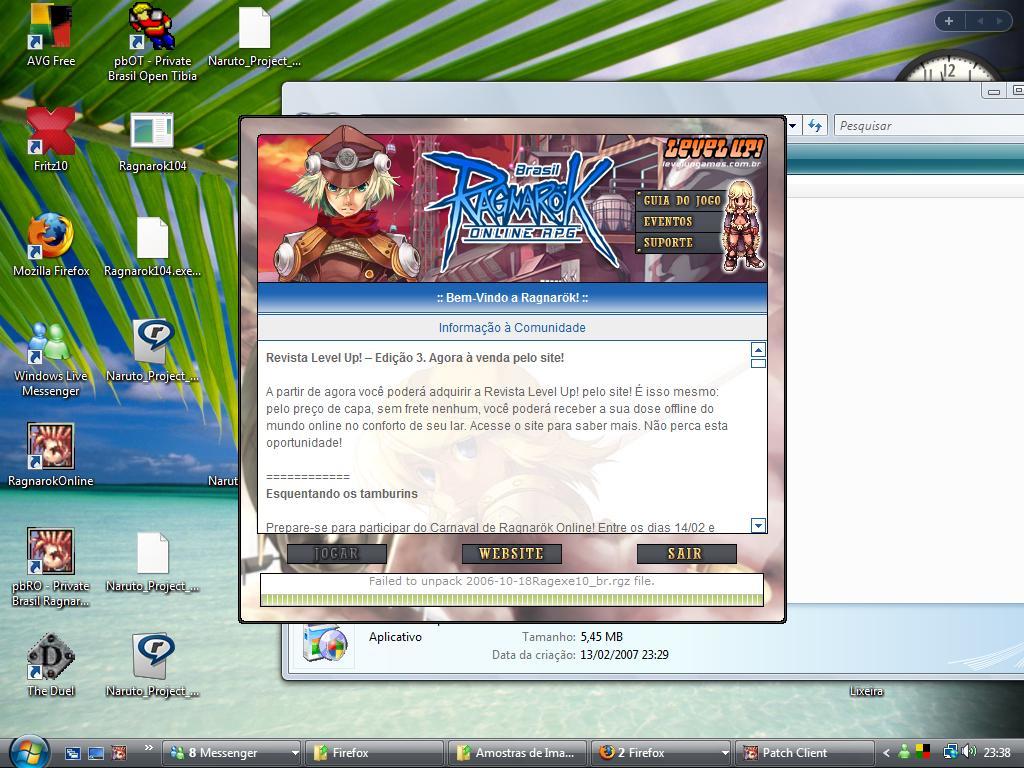The image size is (1024, 768).
Task: Click the Messenger status tray icon
Action: pos(904,752)
